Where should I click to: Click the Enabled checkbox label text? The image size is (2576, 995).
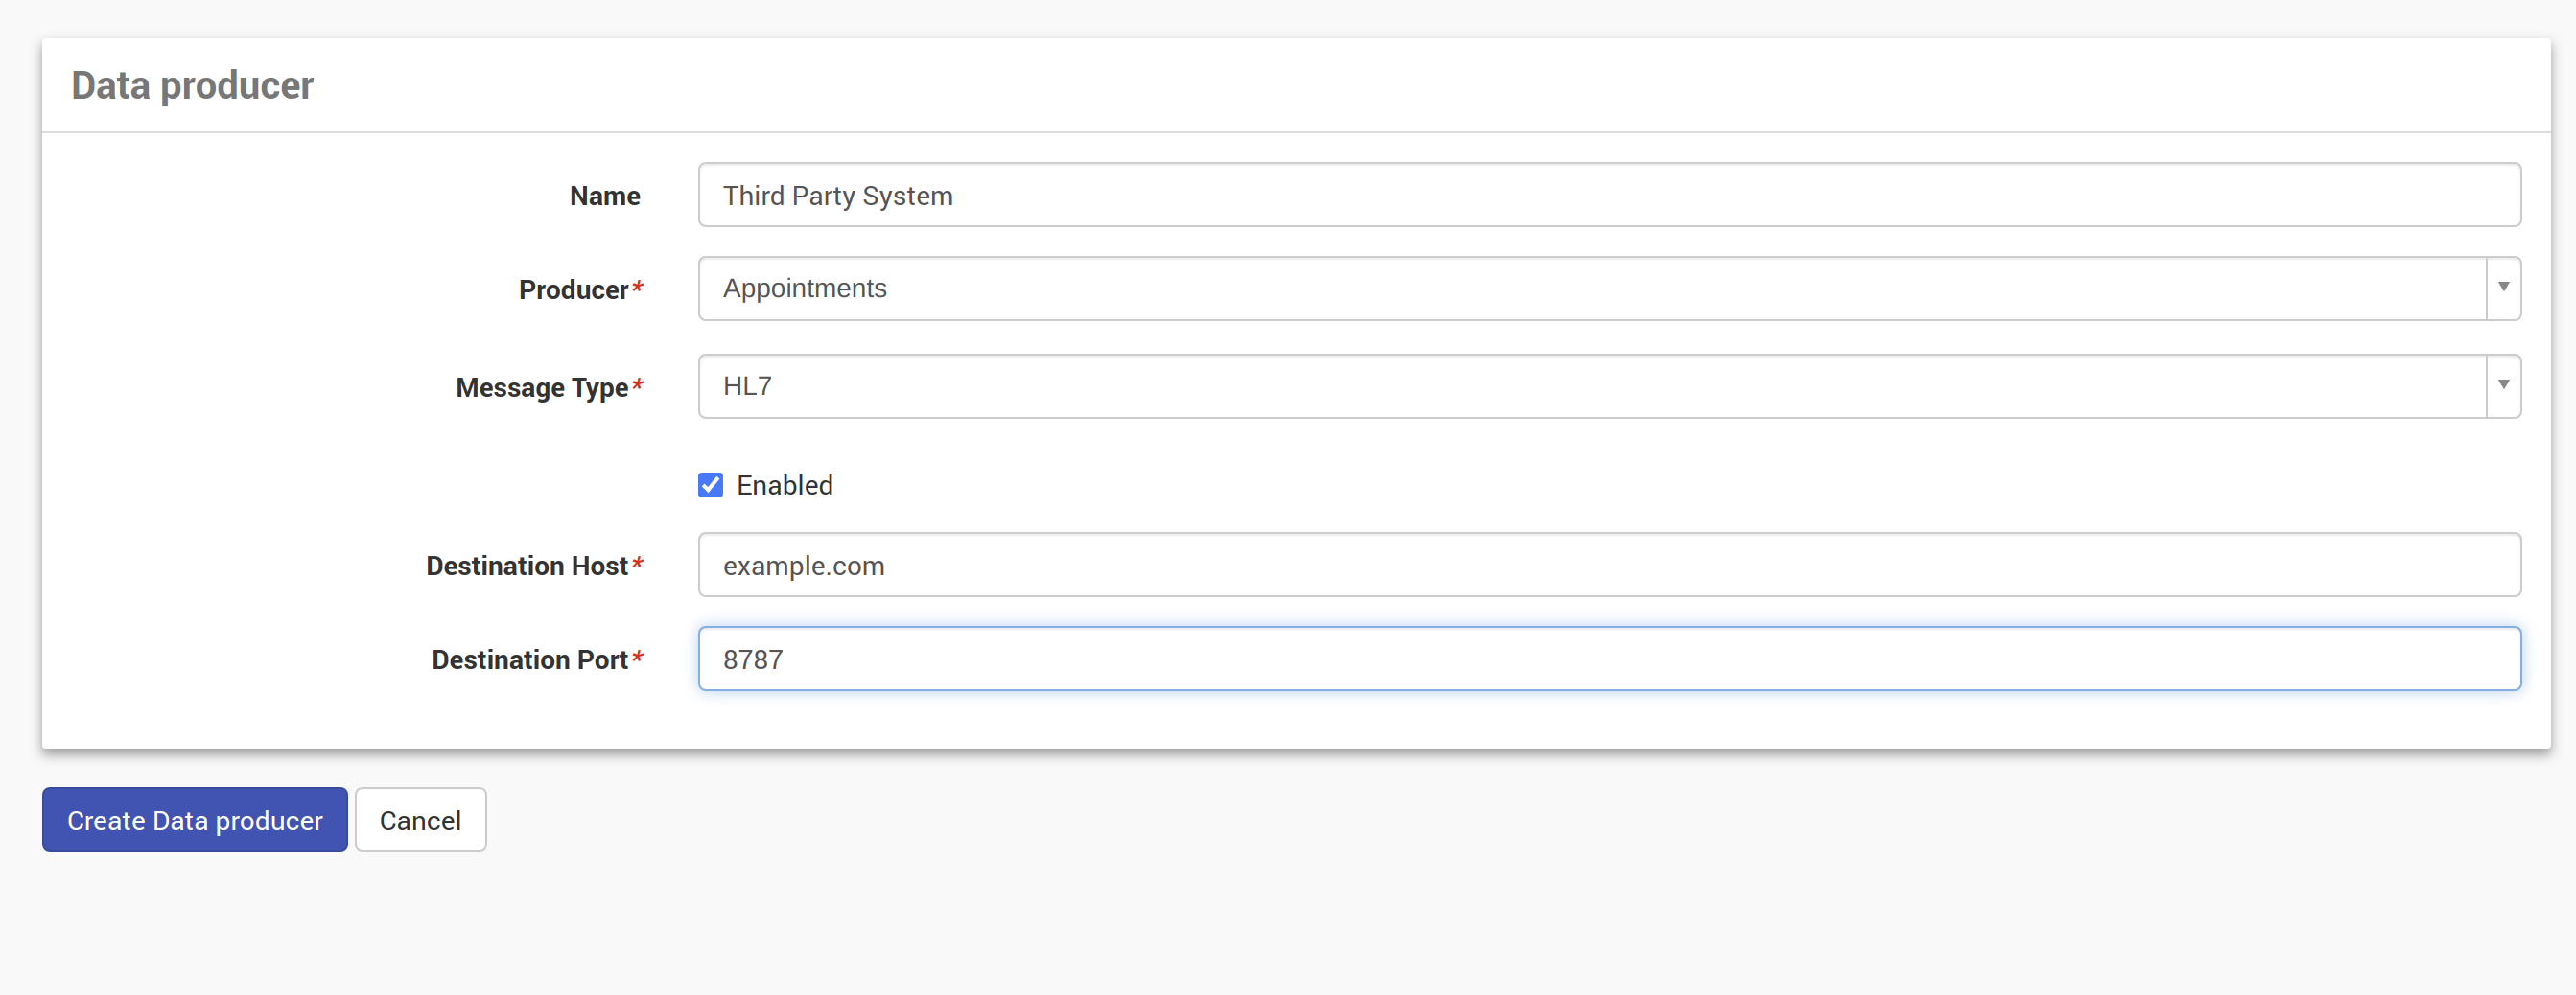click(784, 485)
